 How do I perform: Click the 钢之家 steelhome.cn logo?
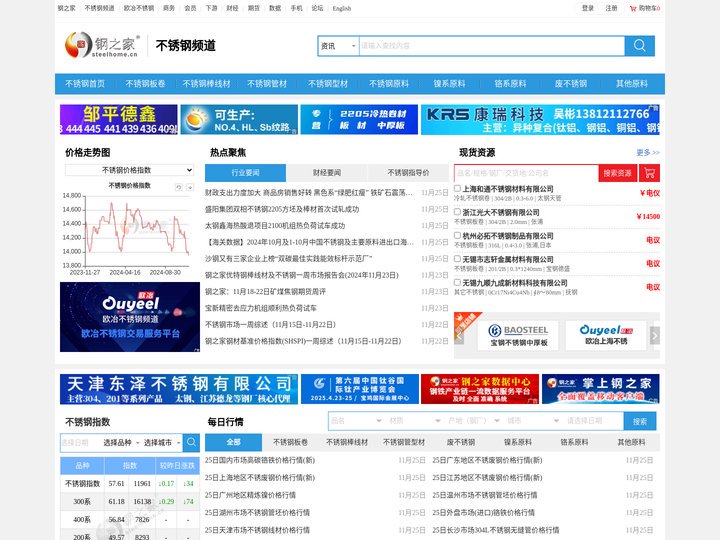pos(102,45)
